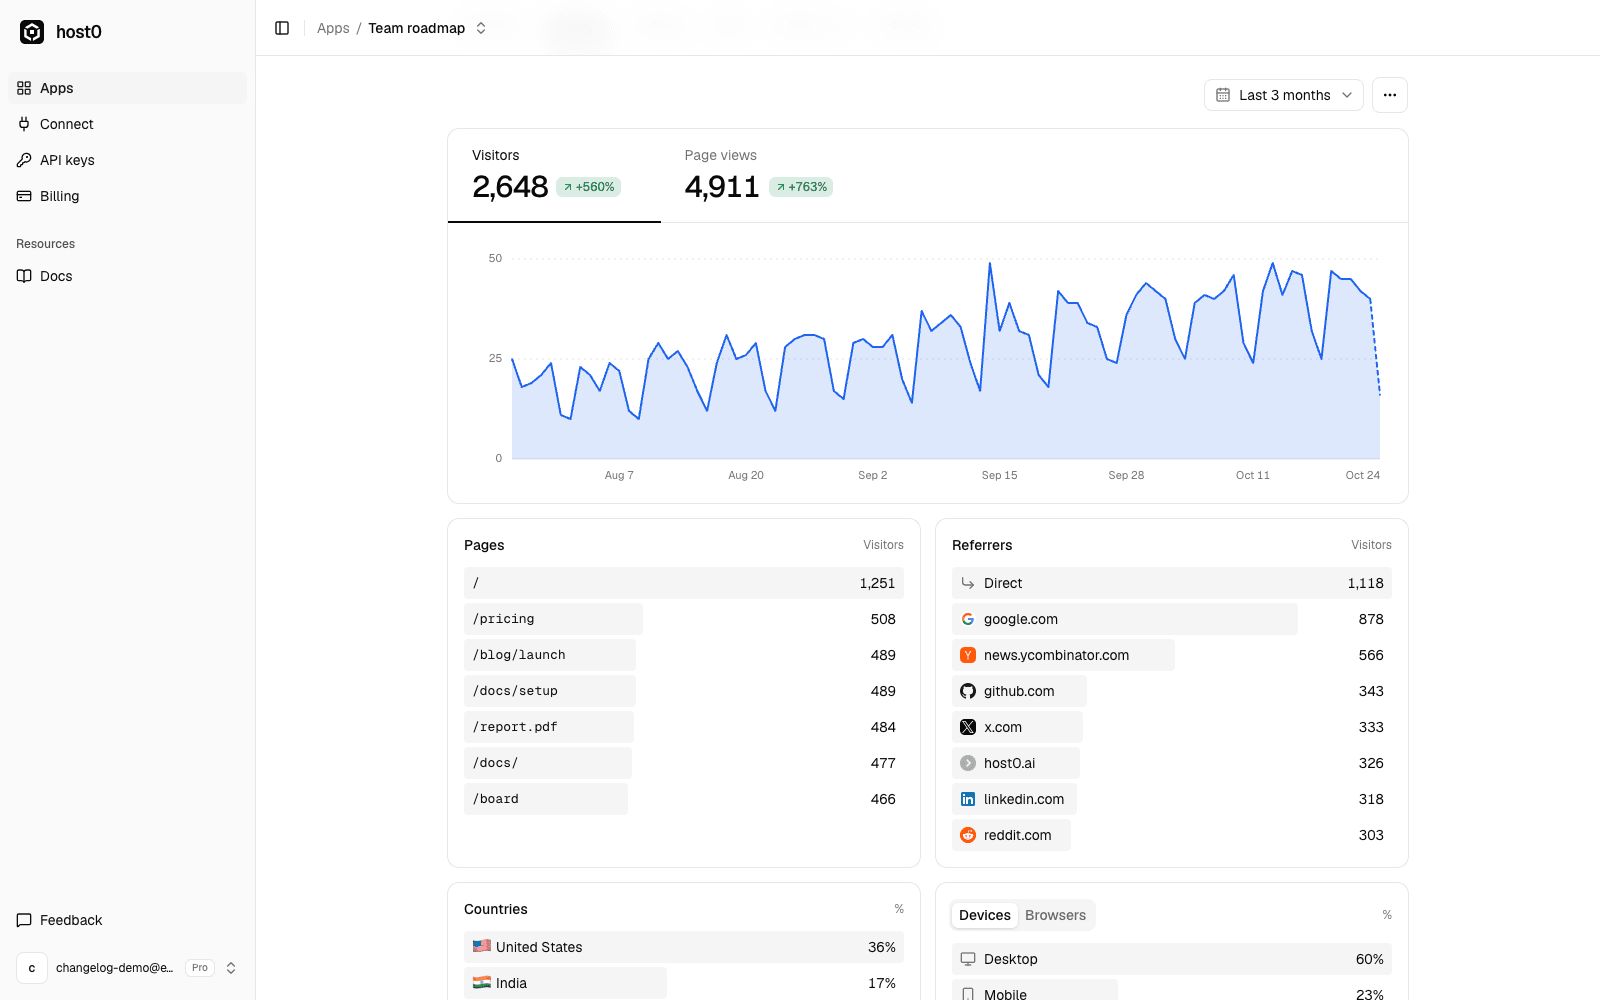Click the /docs/setup page row

pos(684,691)
